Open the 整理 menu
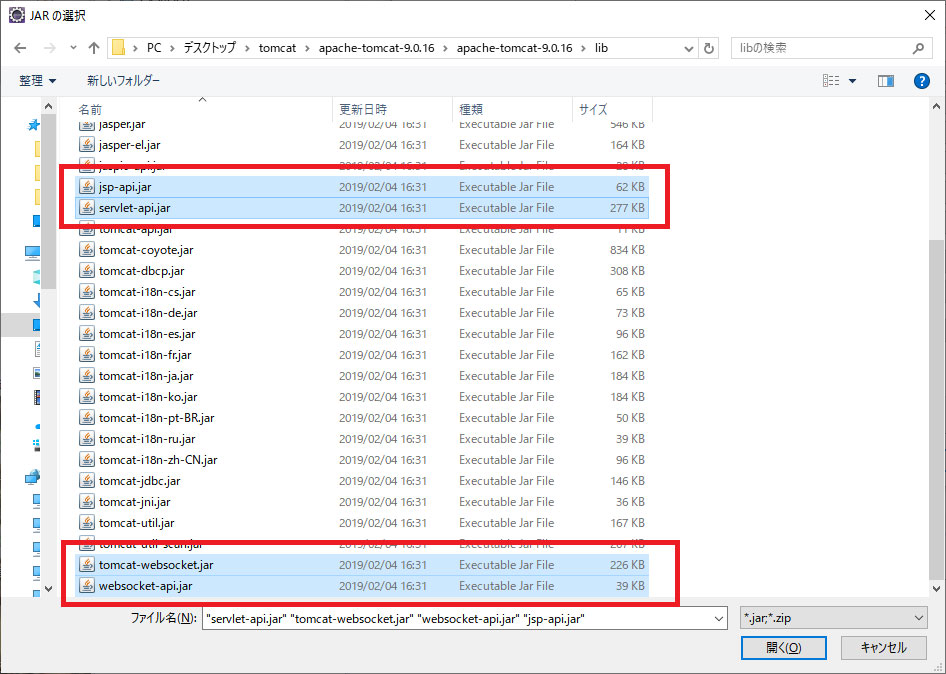This screenshot has width=946, height=674. pos(37,80)
